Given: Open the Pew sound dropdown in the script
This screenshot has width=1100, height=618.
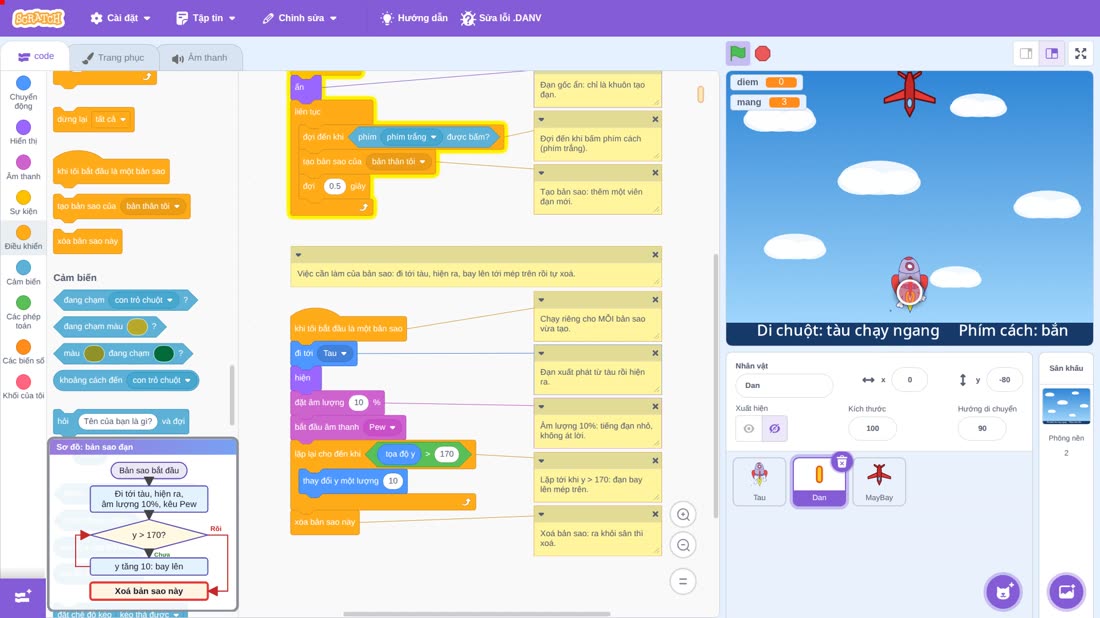Looking at the screenshot, I should coord(382,427).
